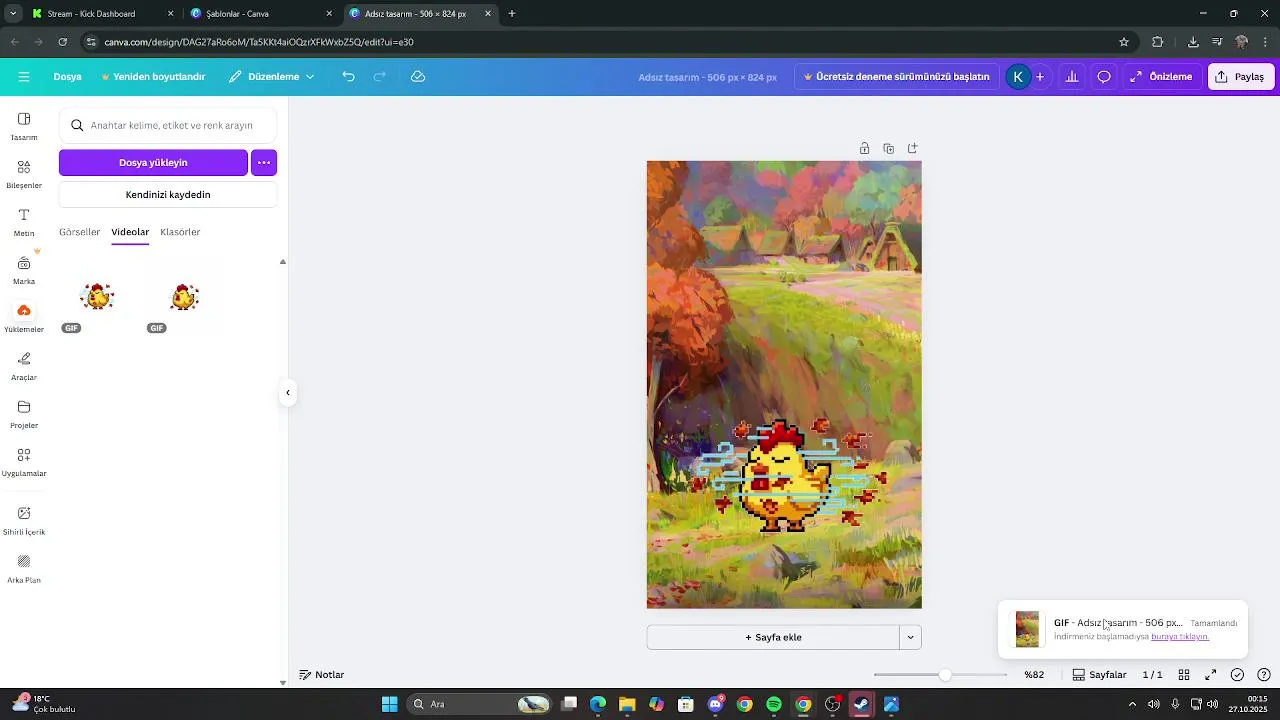This screenshot has height=720, width=1280.
Task: Click the zoom slider handle
Action: pos(945,675)
